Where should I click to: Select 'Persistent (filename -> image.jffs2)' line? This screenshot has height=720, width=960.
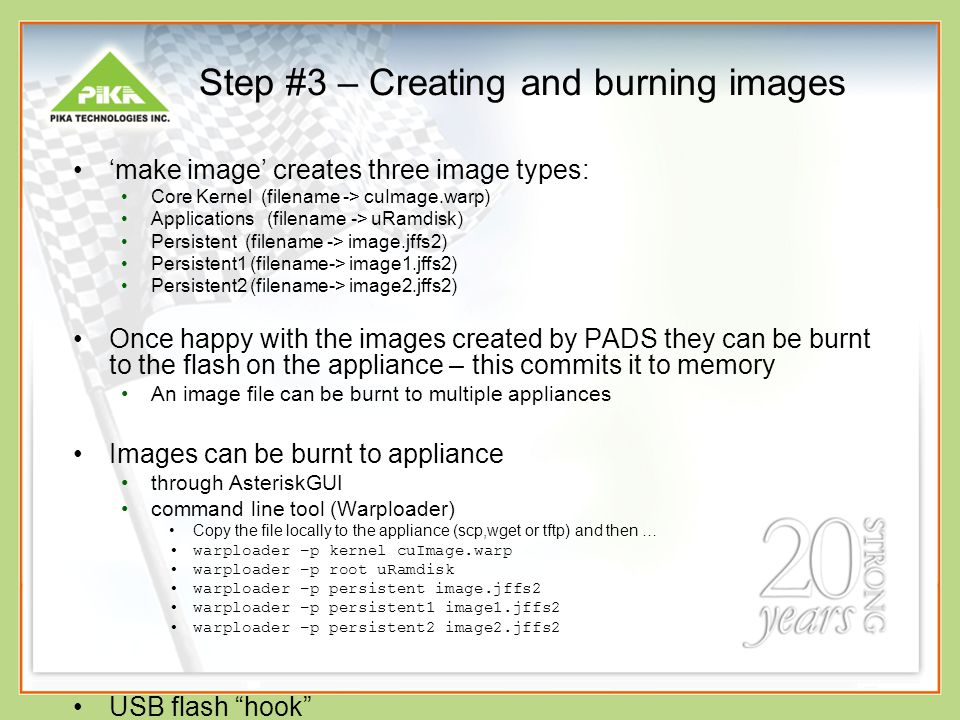[299, 241]
